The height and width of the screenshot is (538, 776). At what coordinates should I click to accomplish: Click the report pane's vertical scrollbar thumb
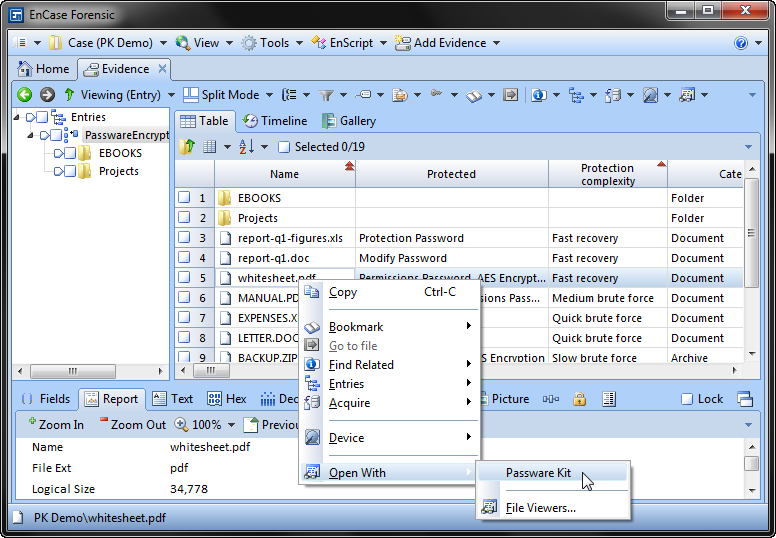(752, 463)
